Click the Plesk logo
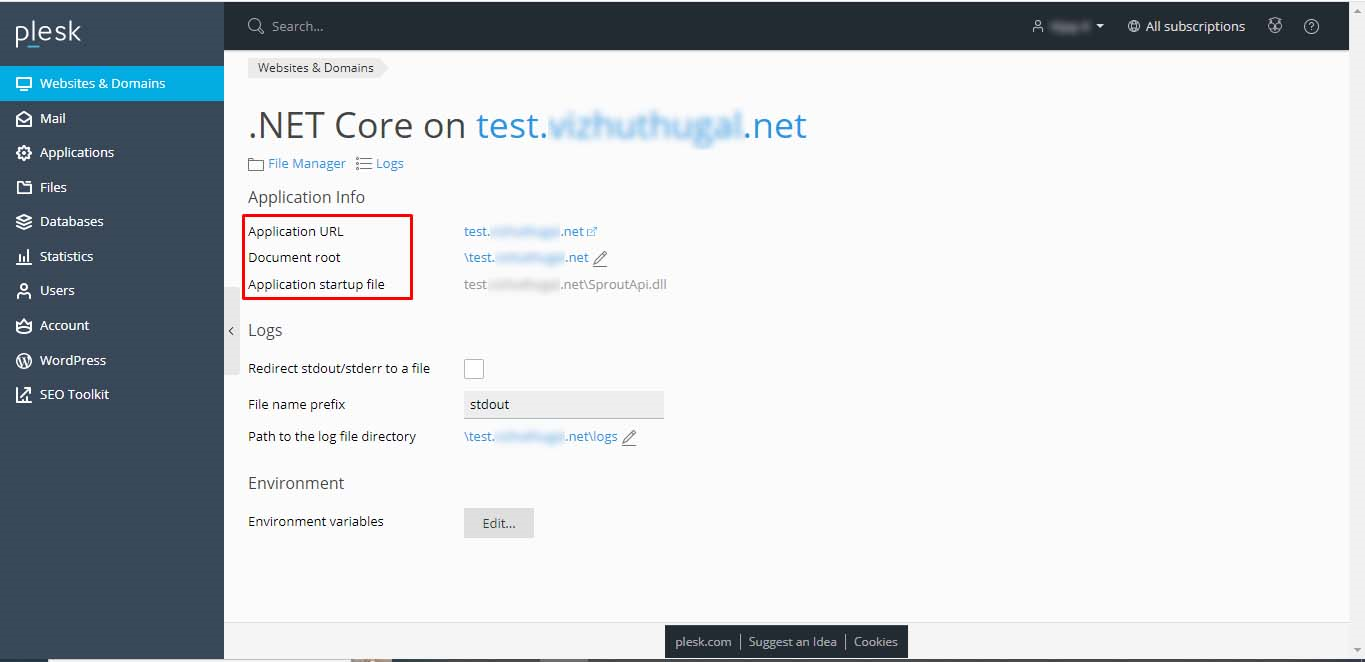 coord(48,34)
